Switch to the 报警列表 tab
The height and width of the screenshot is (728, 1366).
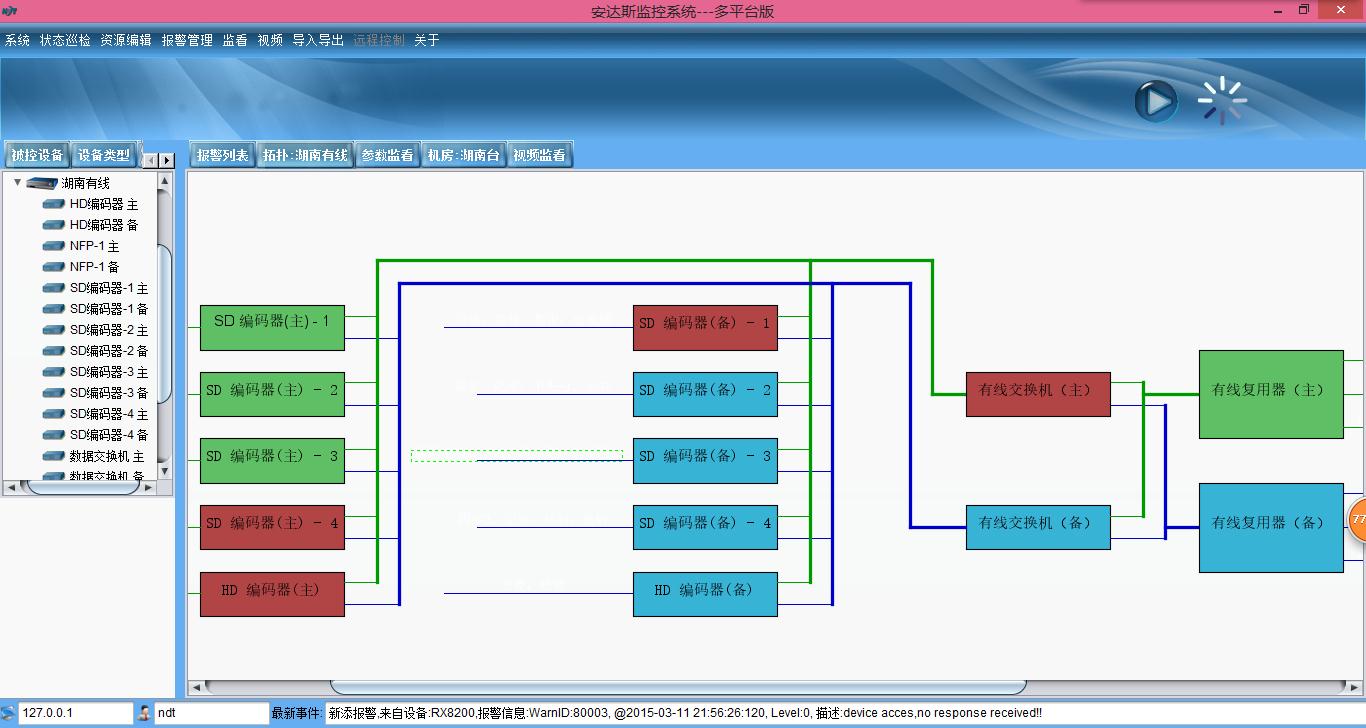(x=222, y=155)
